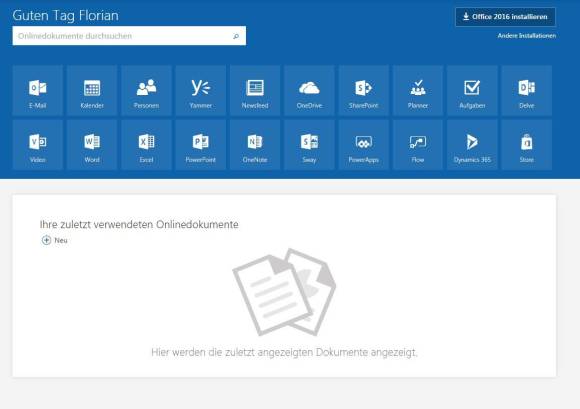The image size is (580, 409).
Task: Open the SharePoint tile
Action: click(364, 91)
